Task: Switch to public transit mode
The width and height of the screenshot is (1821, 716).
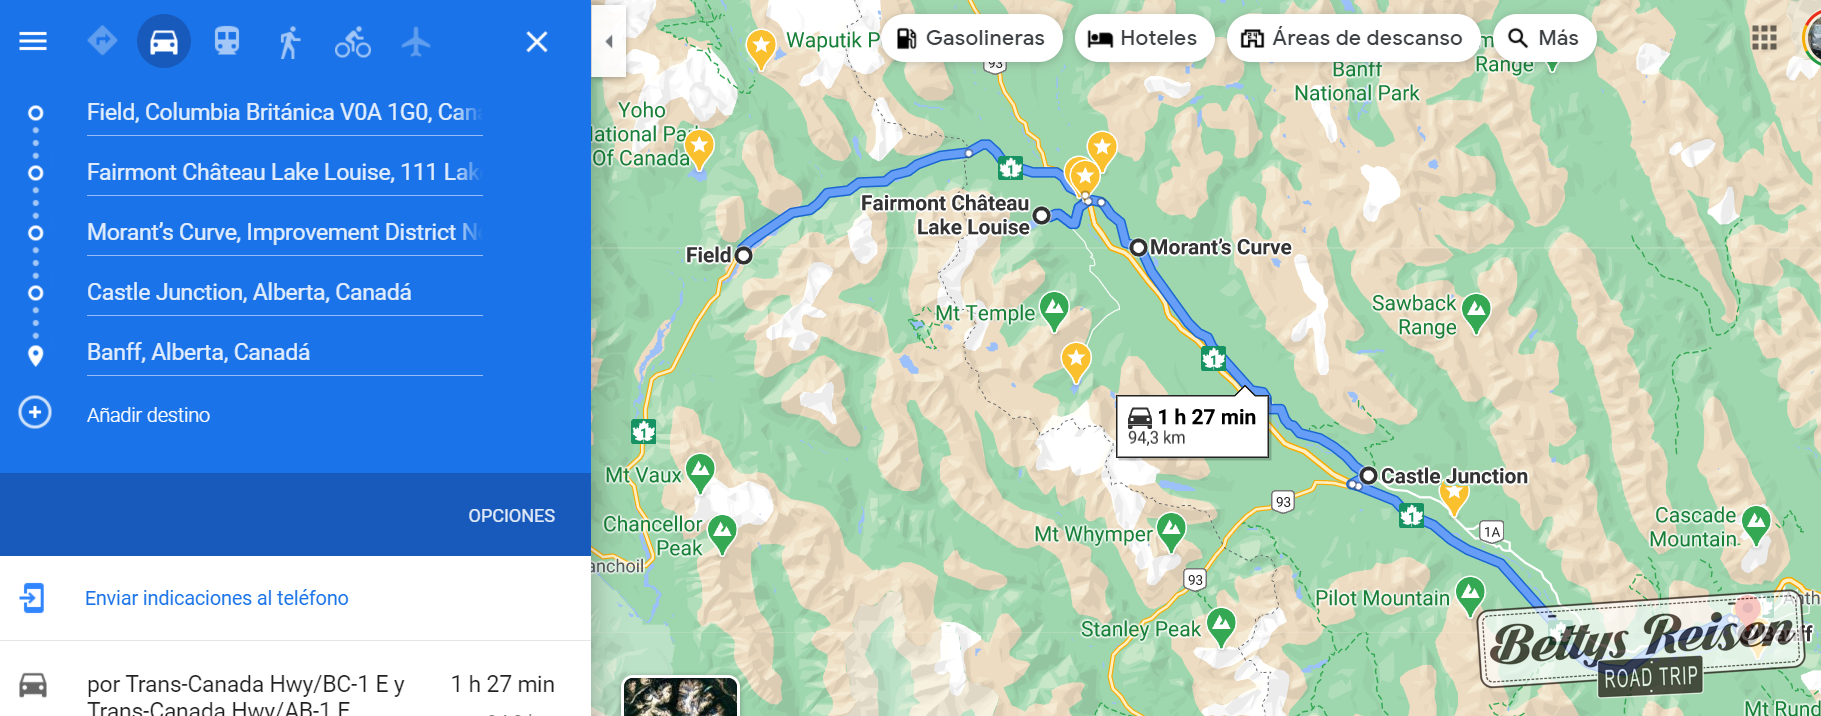Action: click(x=227, y=41)
